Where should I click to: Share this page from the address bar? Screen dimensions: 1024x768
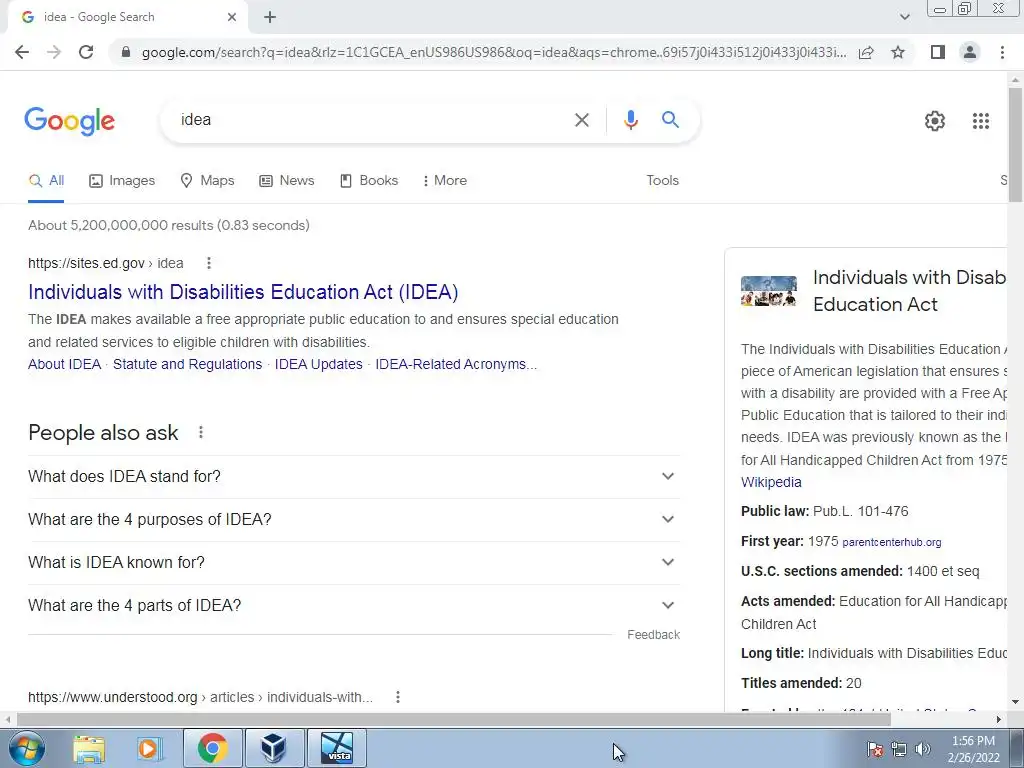(866, 52)
